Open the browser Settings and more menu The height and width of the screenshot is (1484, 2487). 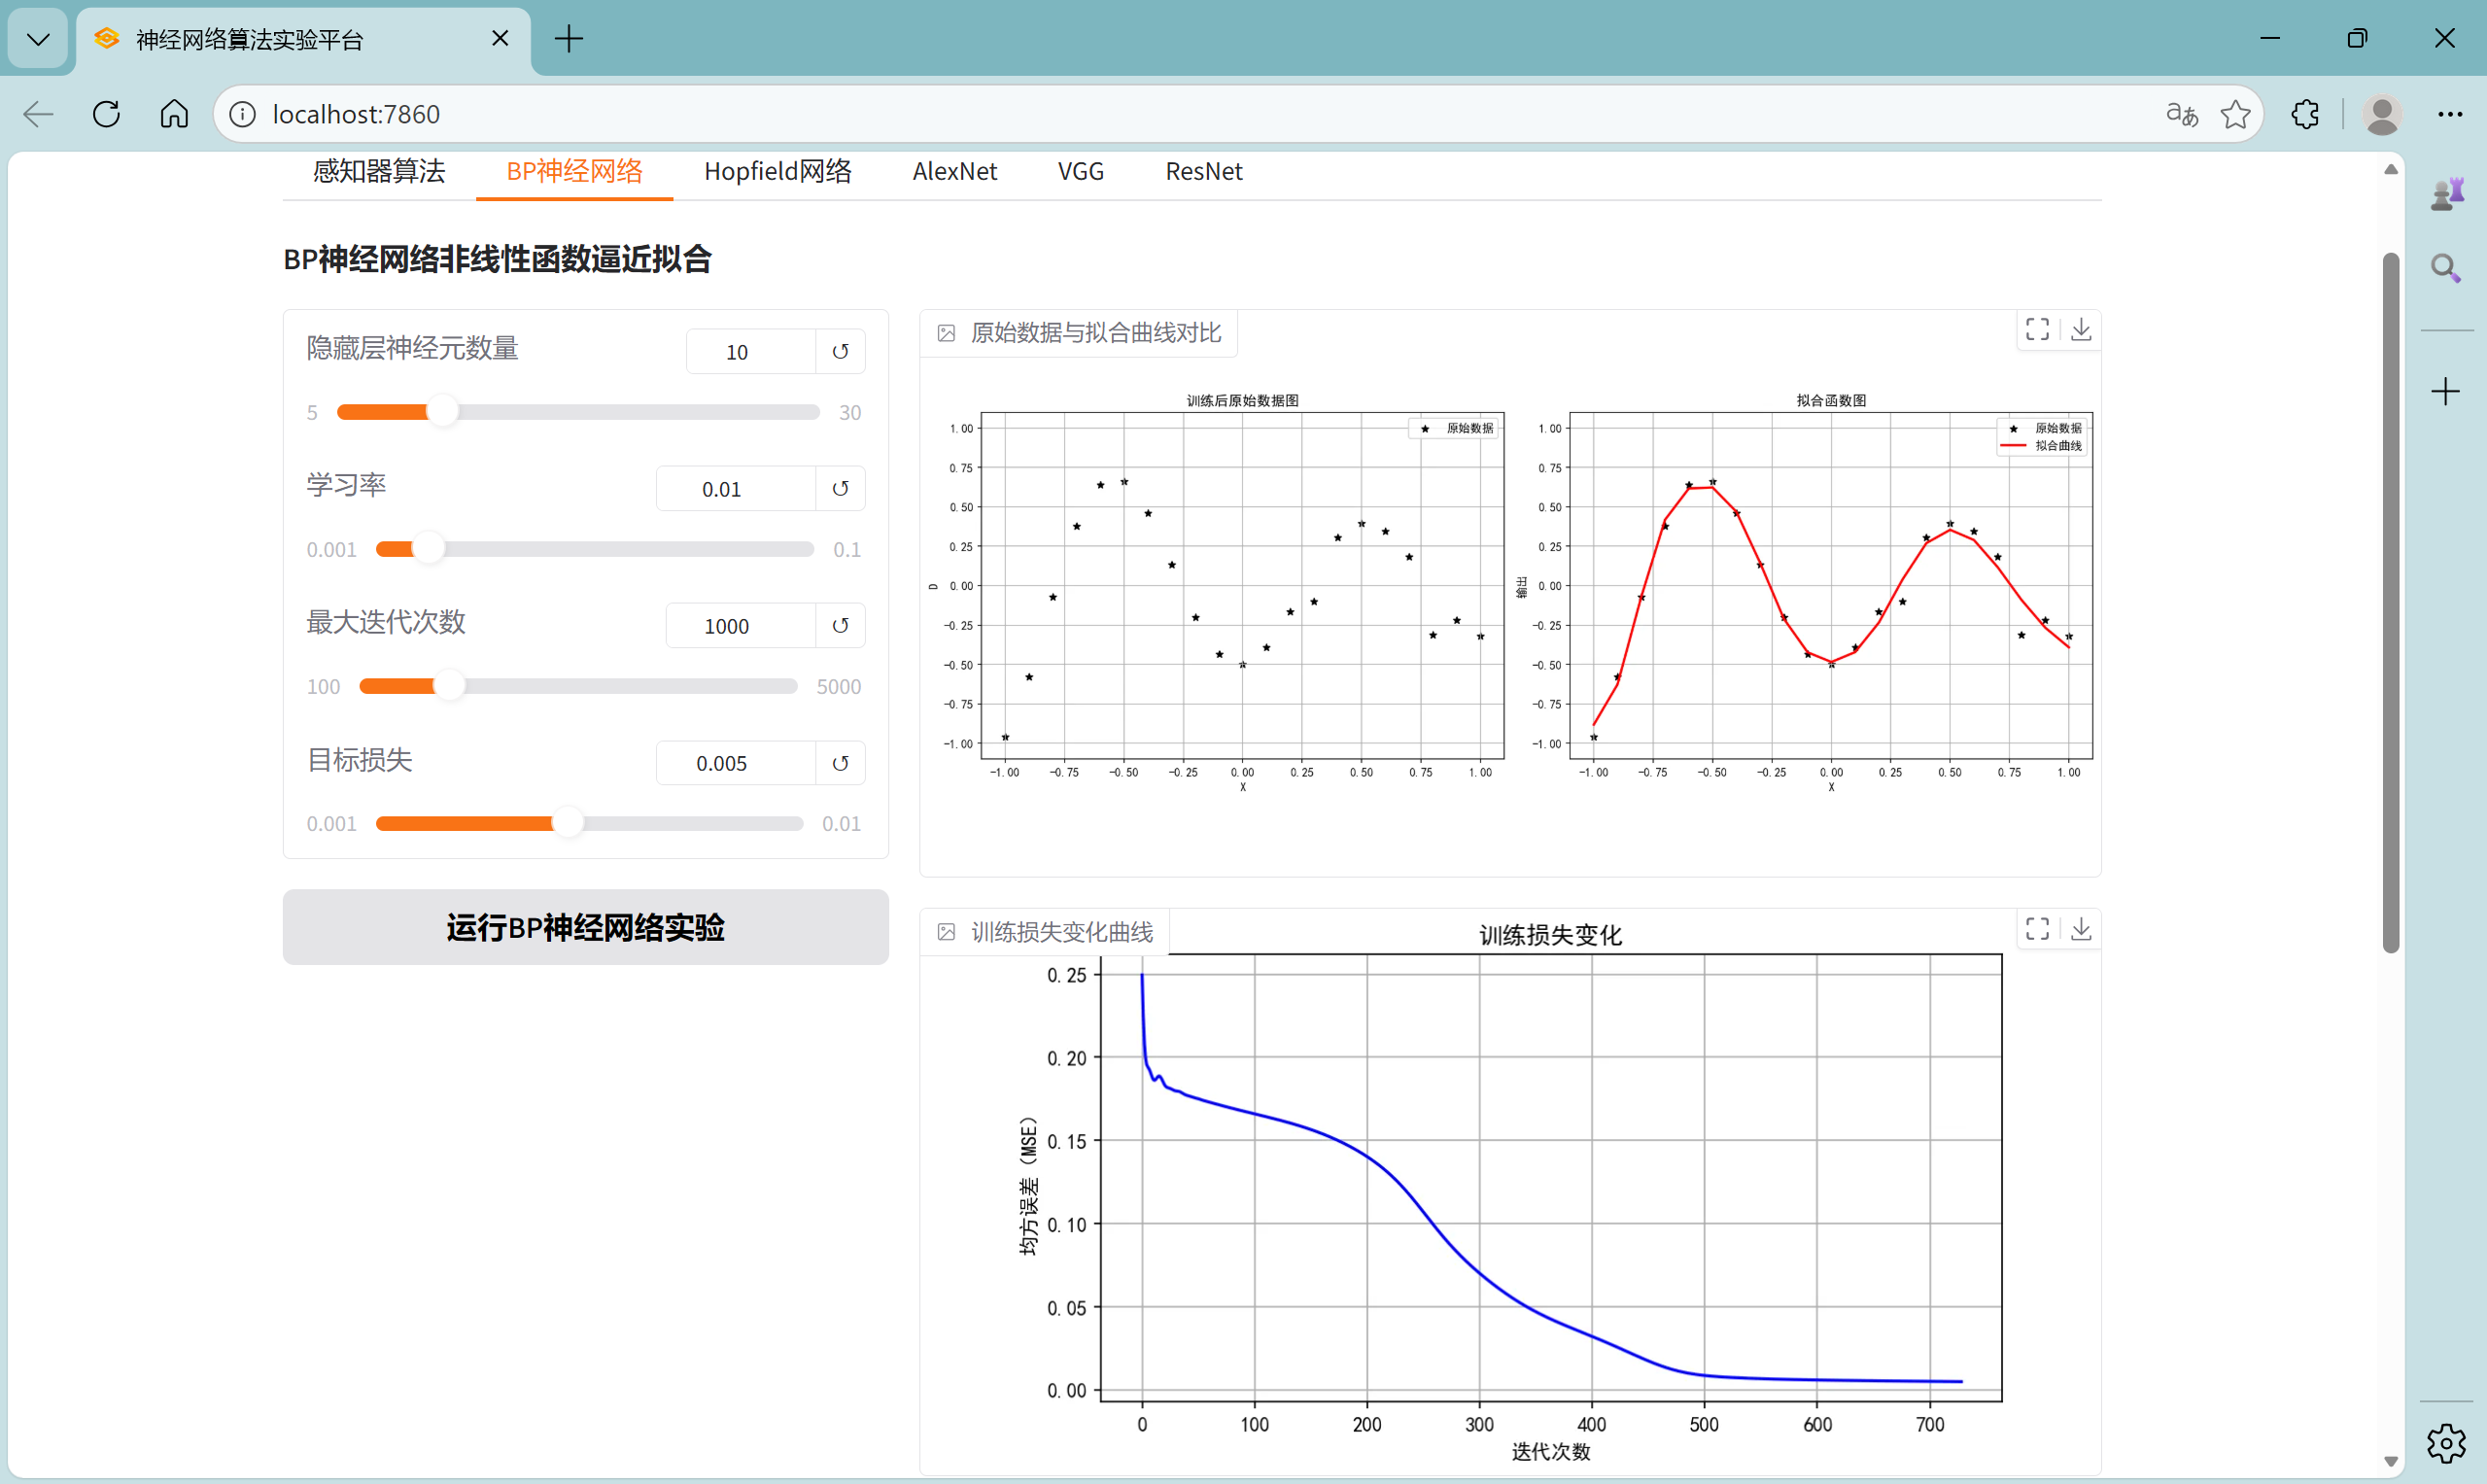pyautogui.click(x=2450, y=114)
